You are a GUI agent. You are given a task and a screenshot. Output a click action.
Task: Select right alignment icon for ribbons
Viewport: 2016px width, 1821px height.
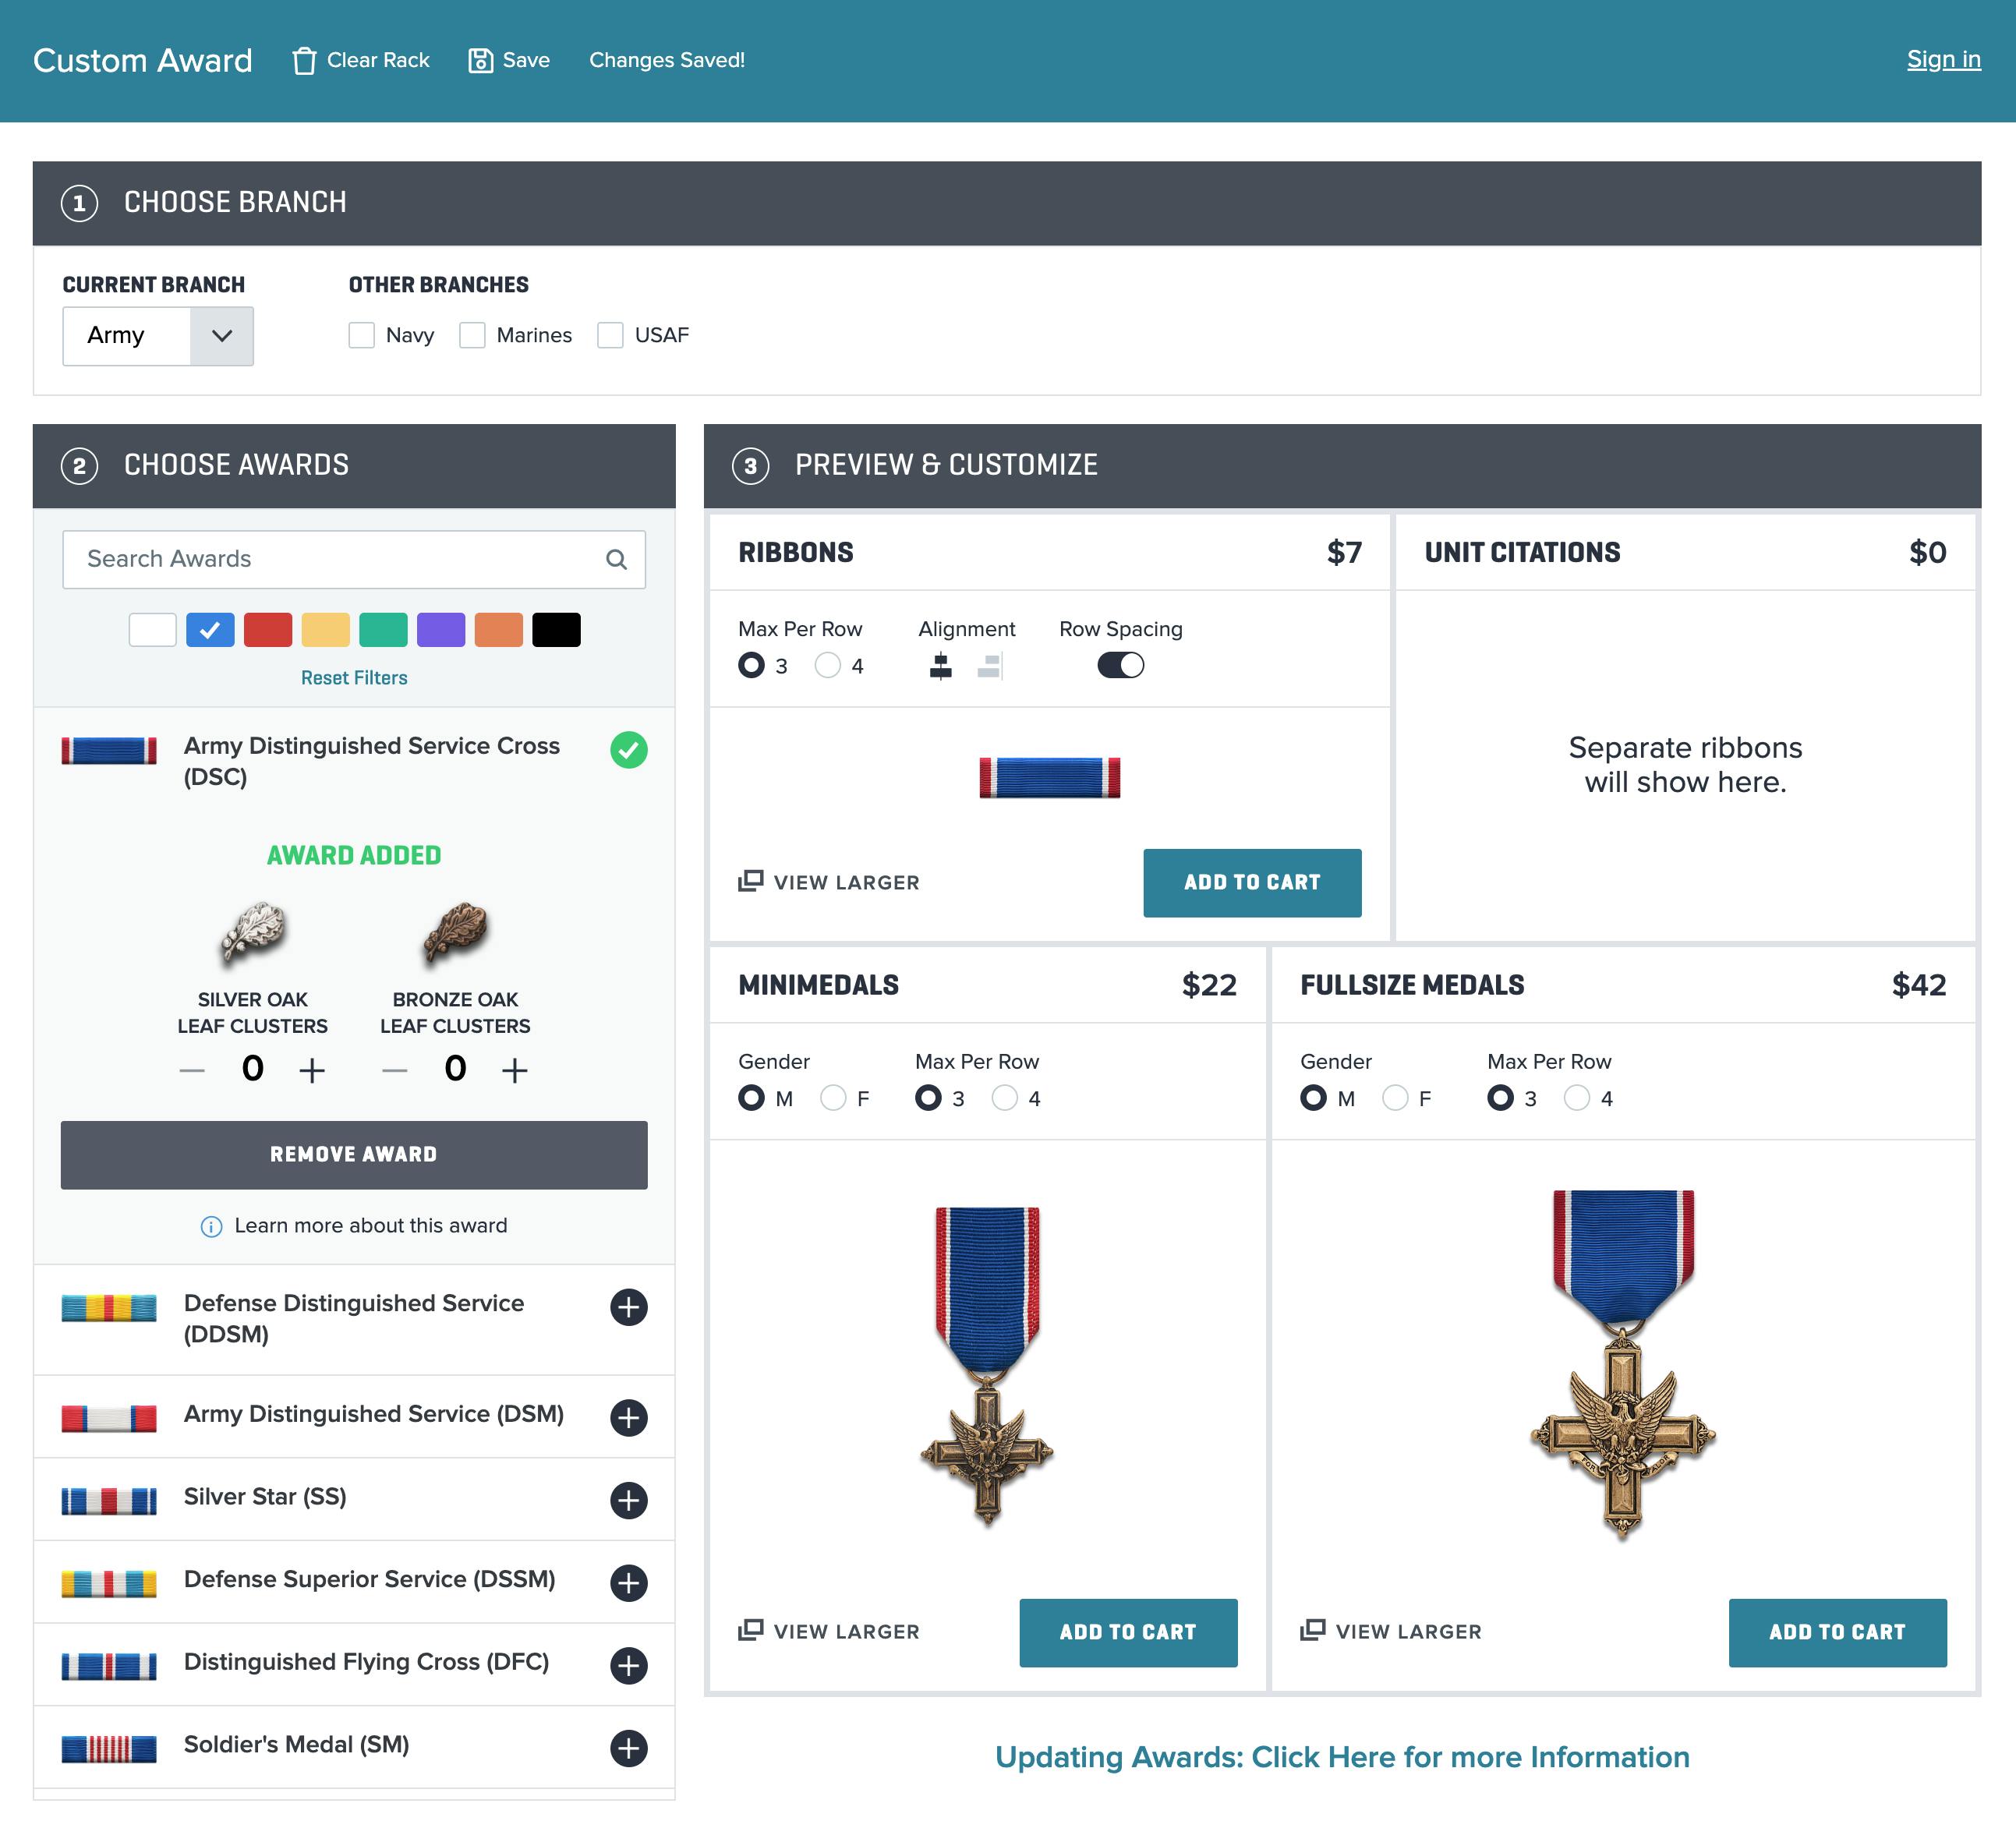click(990, 666)
